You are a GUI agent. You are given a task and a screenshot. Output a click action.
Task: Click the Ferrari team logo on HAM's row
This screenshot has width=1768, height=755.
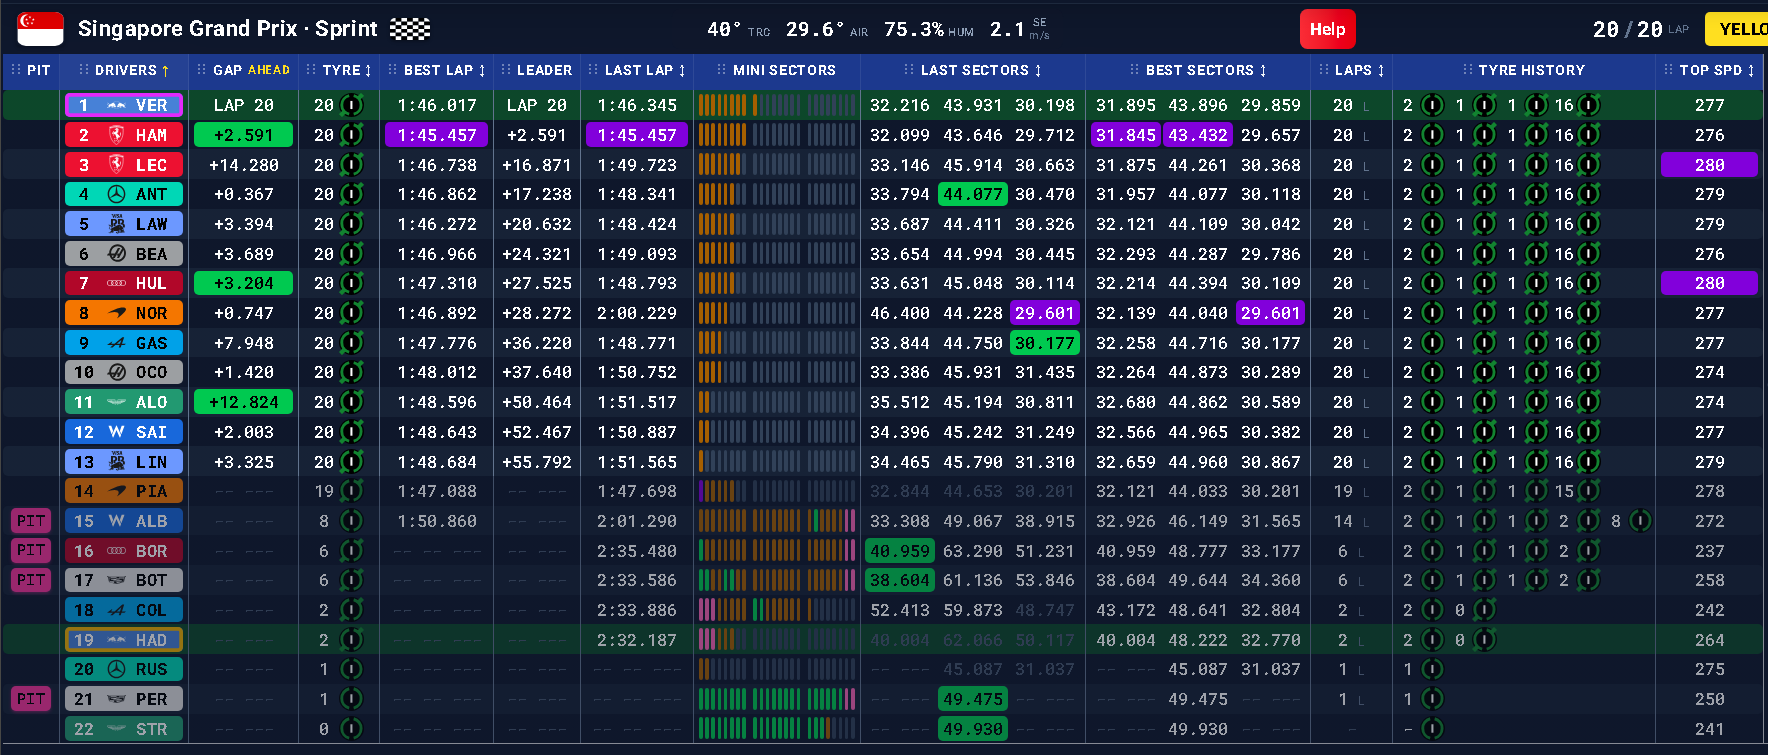pos(117,135)
